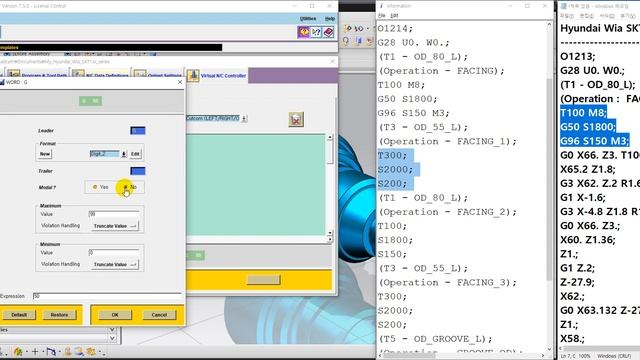
Task: Open Maximum Violation Handling Truncate Value menu
Action: [x=114, y=226]
